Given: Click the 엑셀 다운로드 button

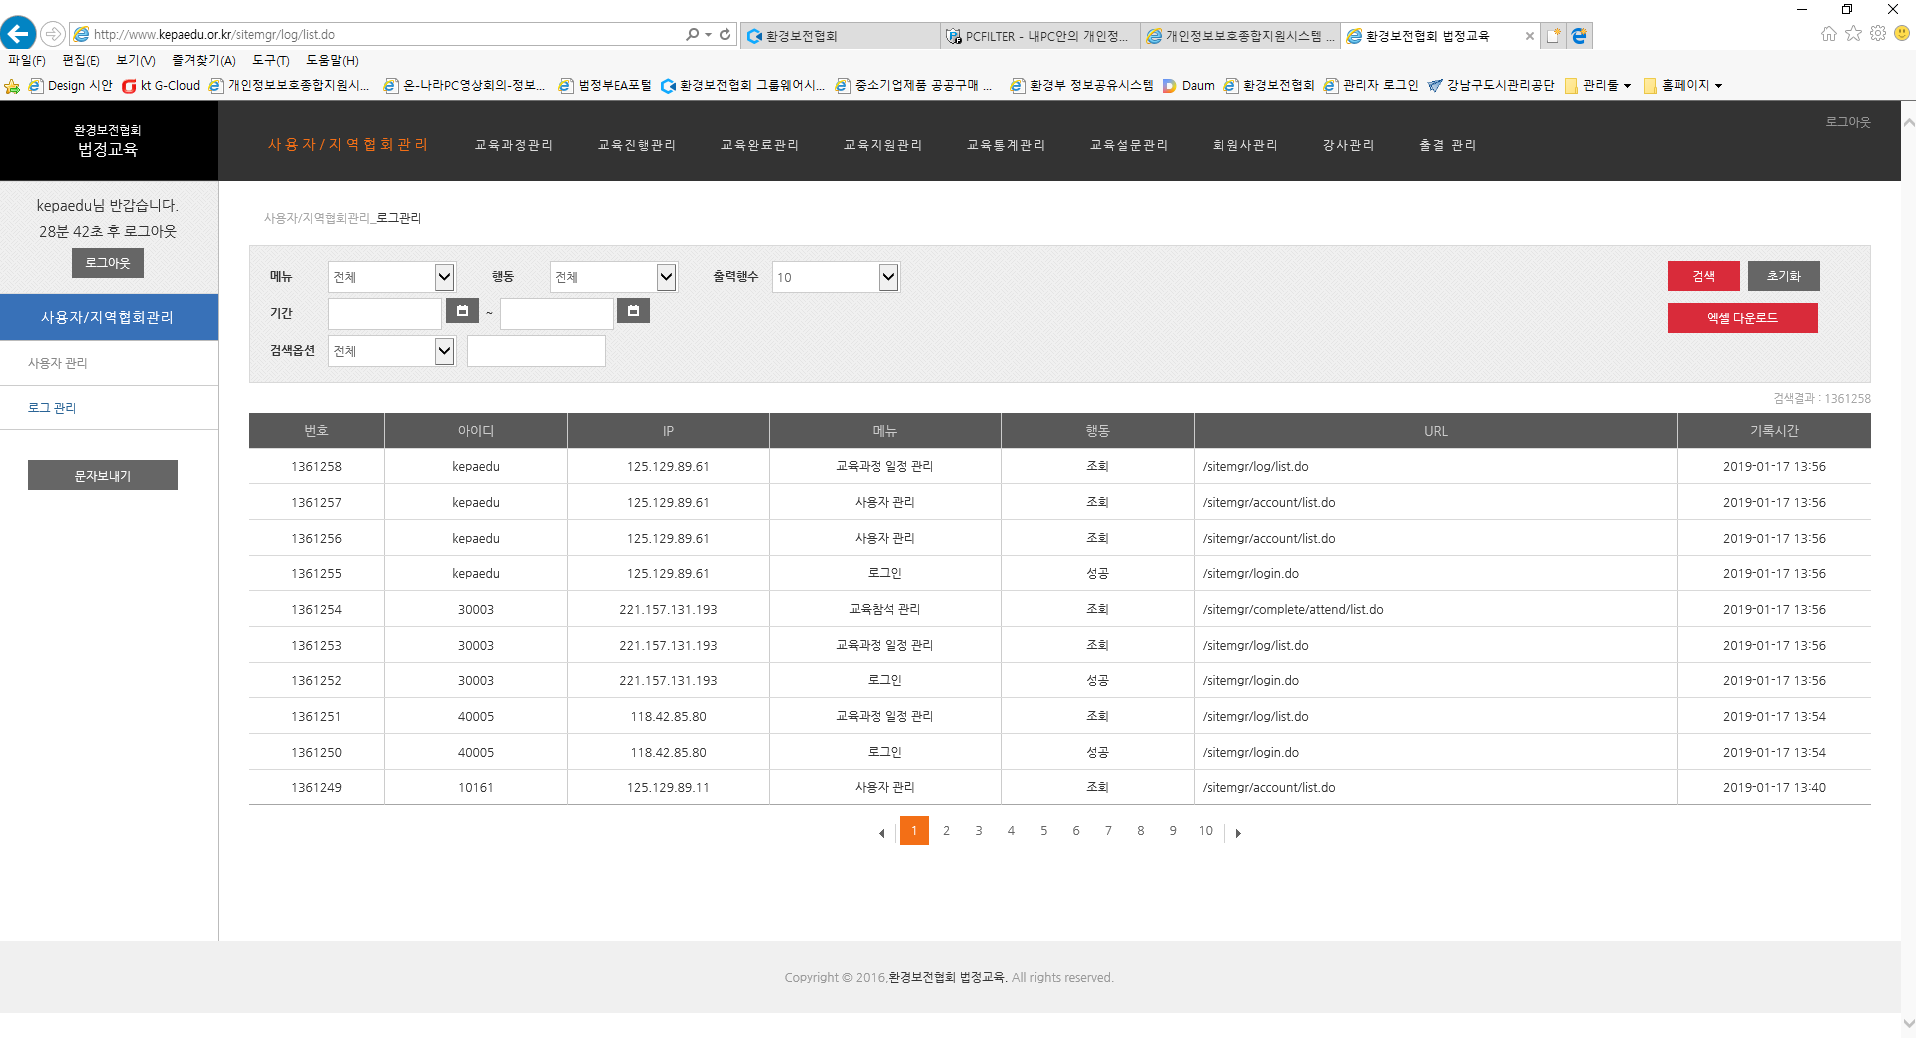Looking at the screenshot, I should pos(1742,318).
